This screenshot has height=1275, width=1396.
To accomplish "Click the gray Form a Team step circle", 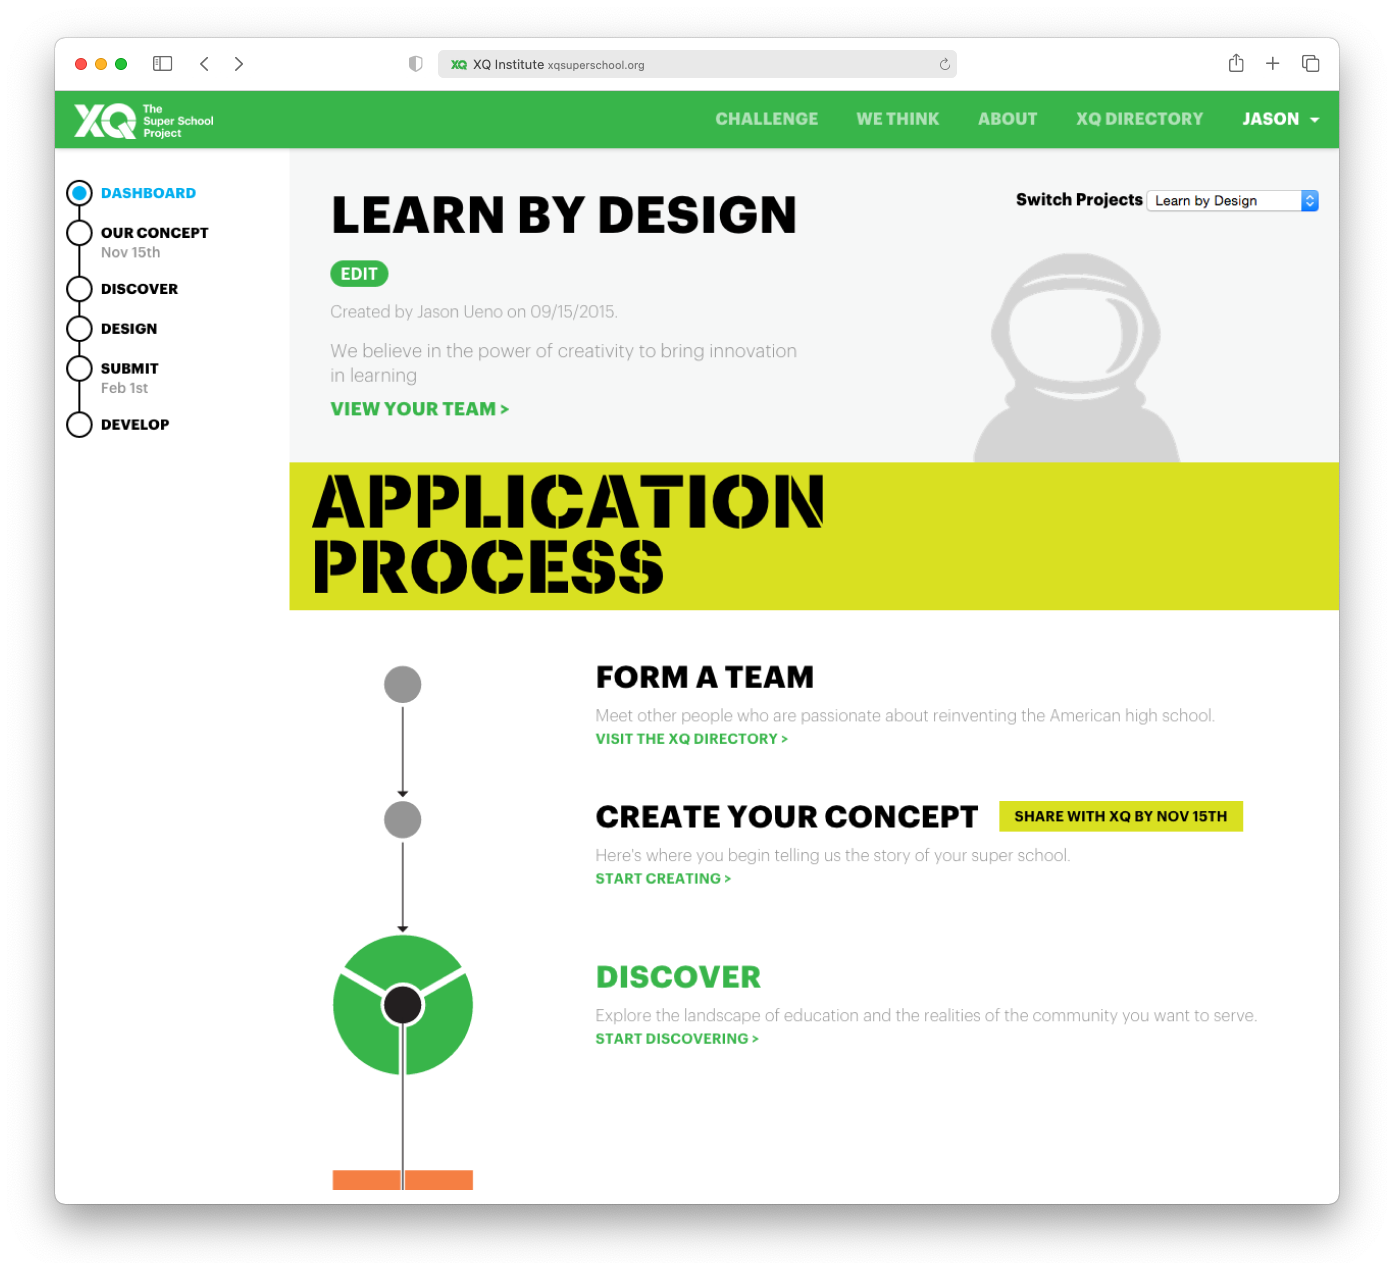I will [x=403, y=685].
